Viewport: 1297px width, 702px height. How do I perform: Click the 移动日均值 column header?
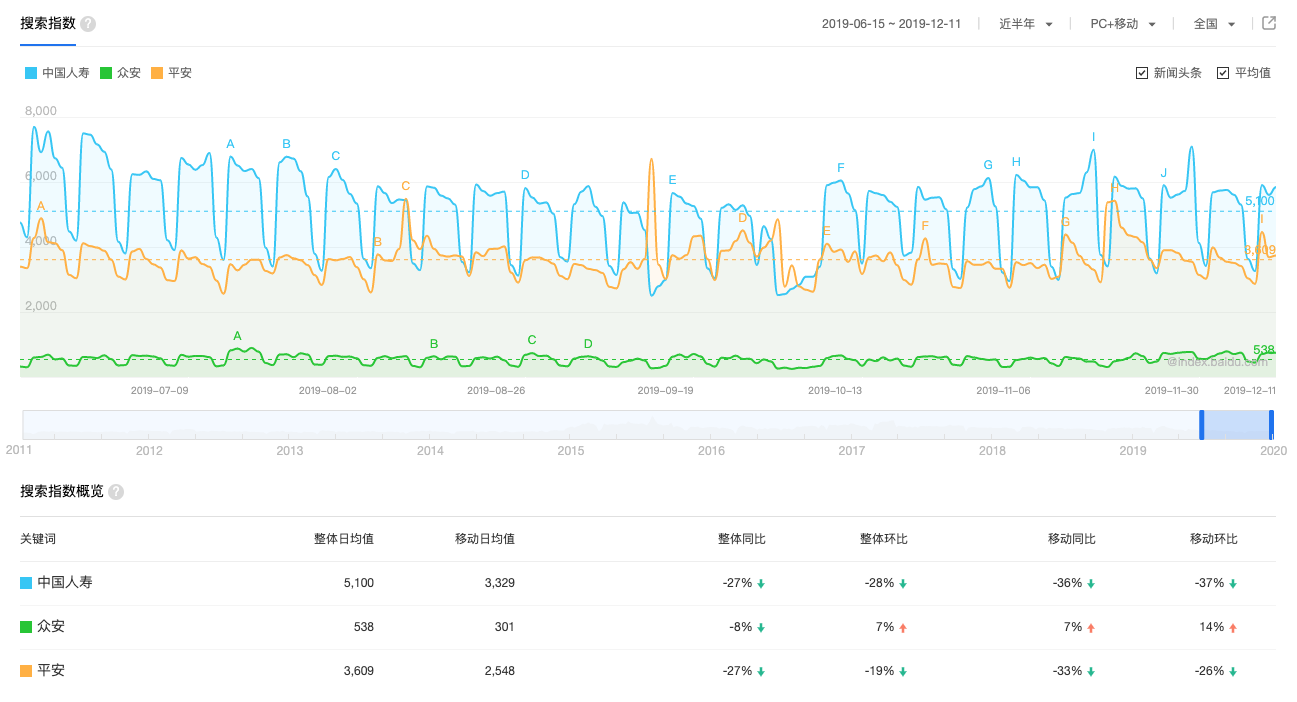click(x=485, y=539)
